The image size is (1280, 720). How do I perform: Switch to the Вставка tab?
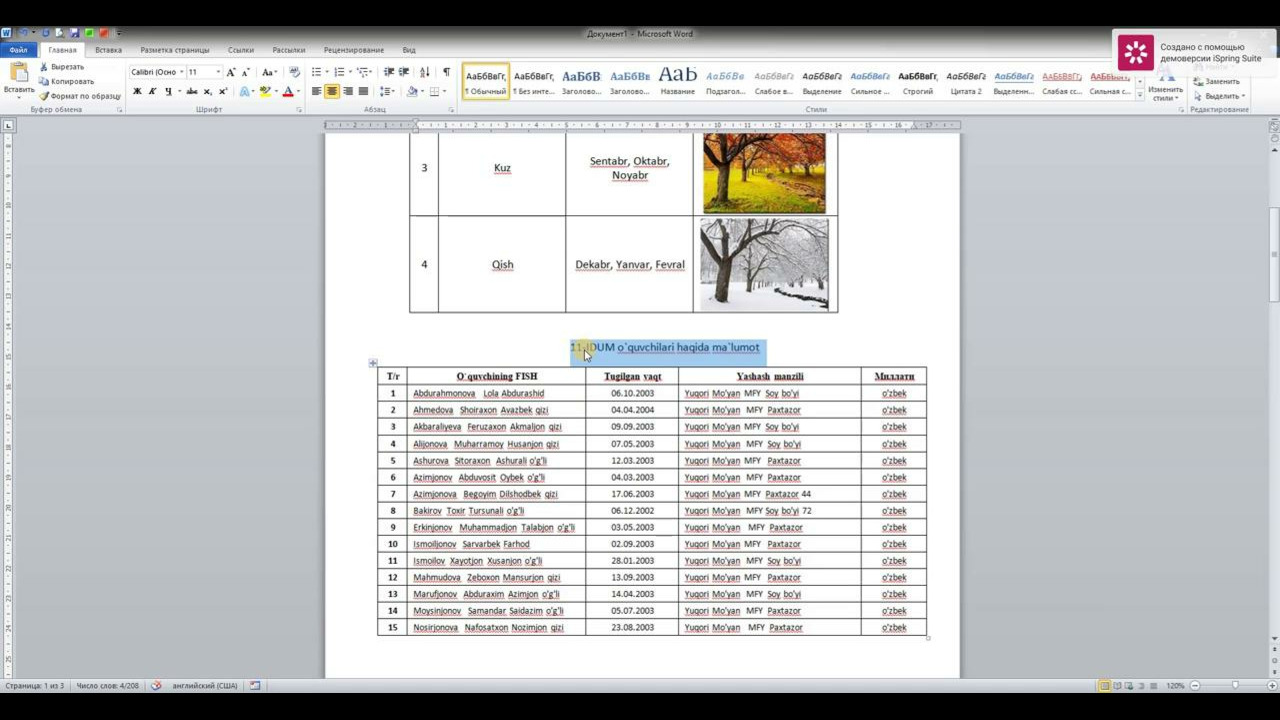click(108, 50)
